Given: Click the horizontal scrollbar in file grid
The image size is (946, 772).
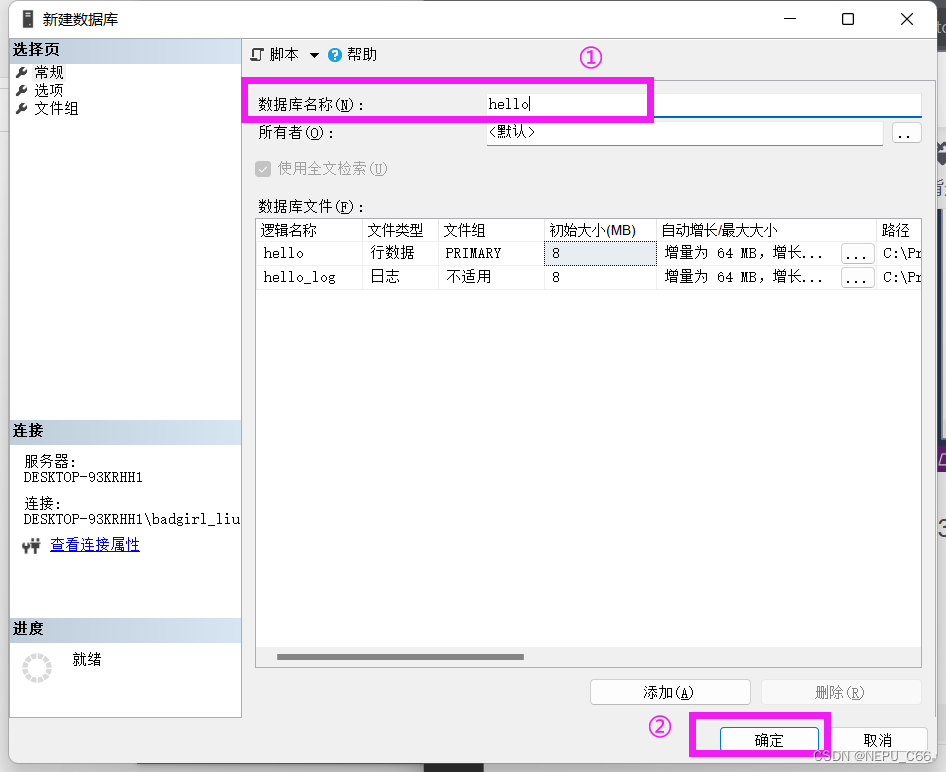Looking at the screenshot, I should (x=400, y=657).
